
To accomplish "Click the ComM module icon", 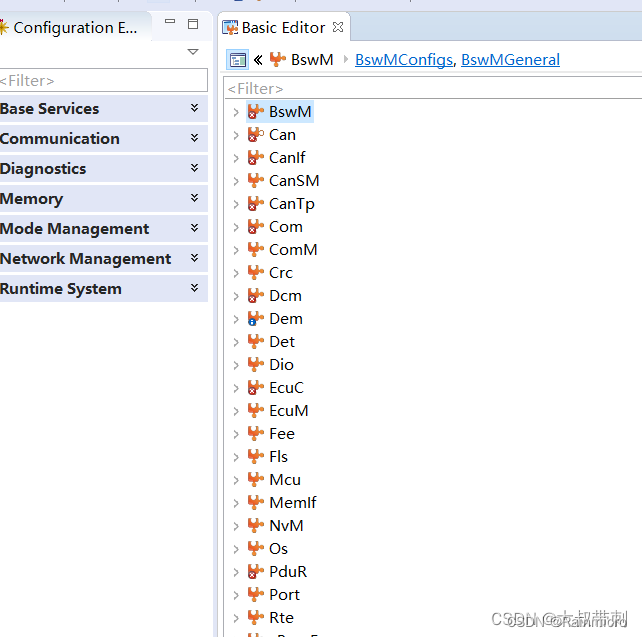I will pyautogui.click(x=256, y=249).
